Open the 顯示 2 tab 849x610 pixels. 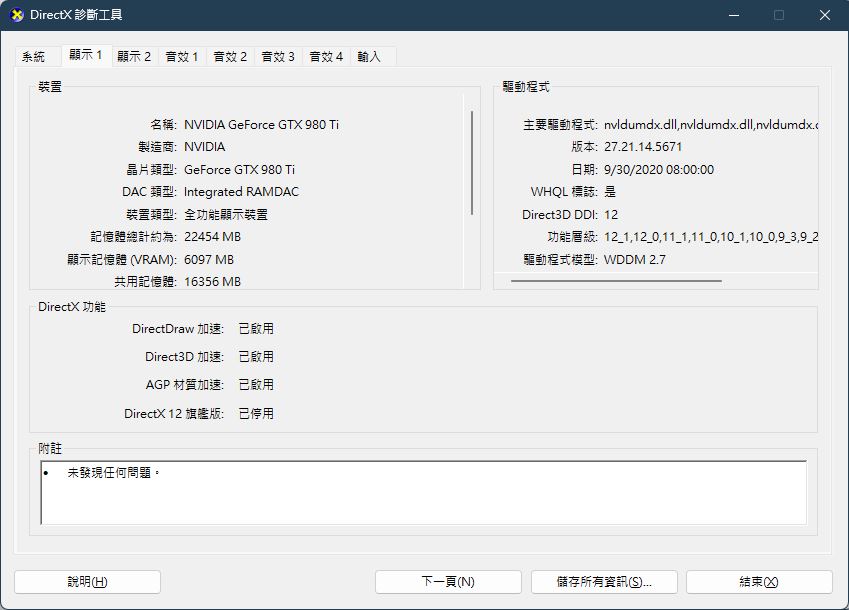[134, 57]
